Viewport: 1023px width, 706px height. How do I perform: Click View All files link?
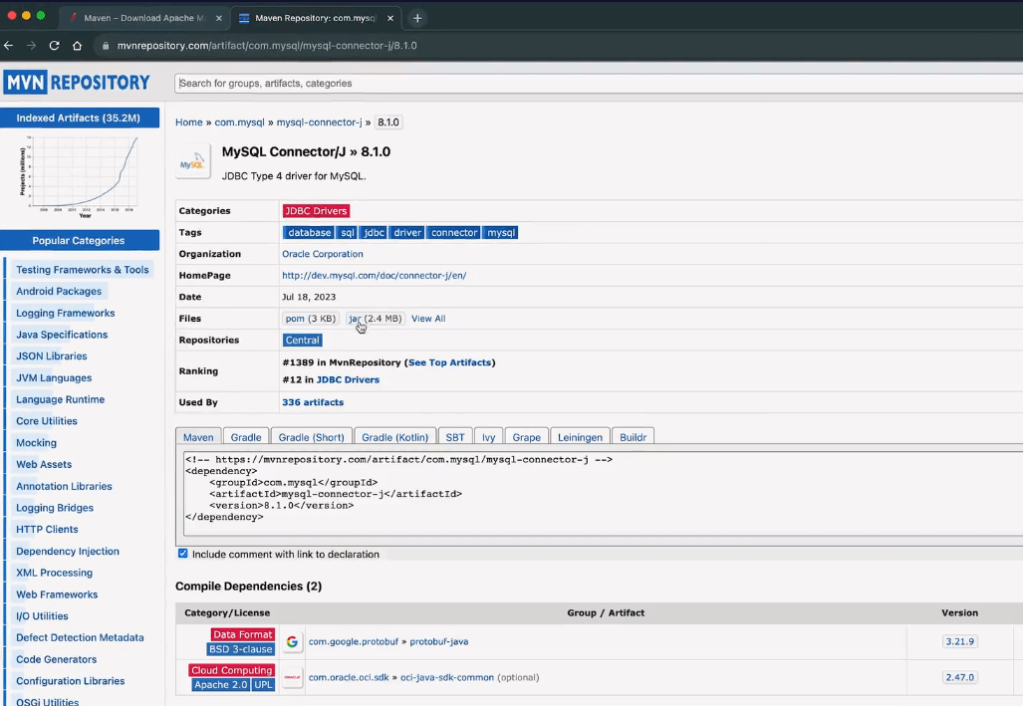click(428, 318)
